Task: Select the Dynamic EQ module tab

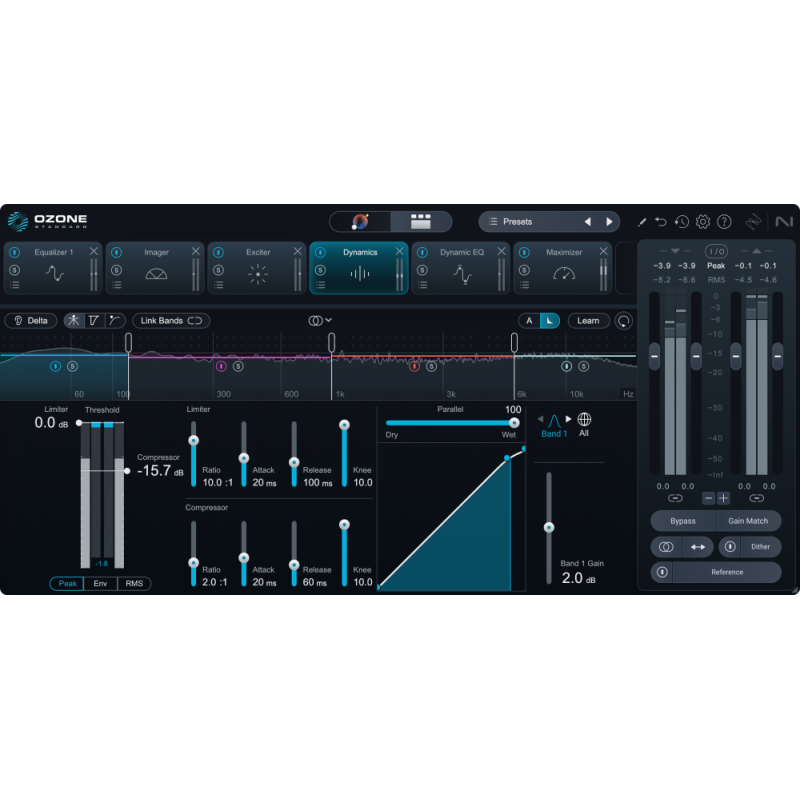Action: coord(460,252)
